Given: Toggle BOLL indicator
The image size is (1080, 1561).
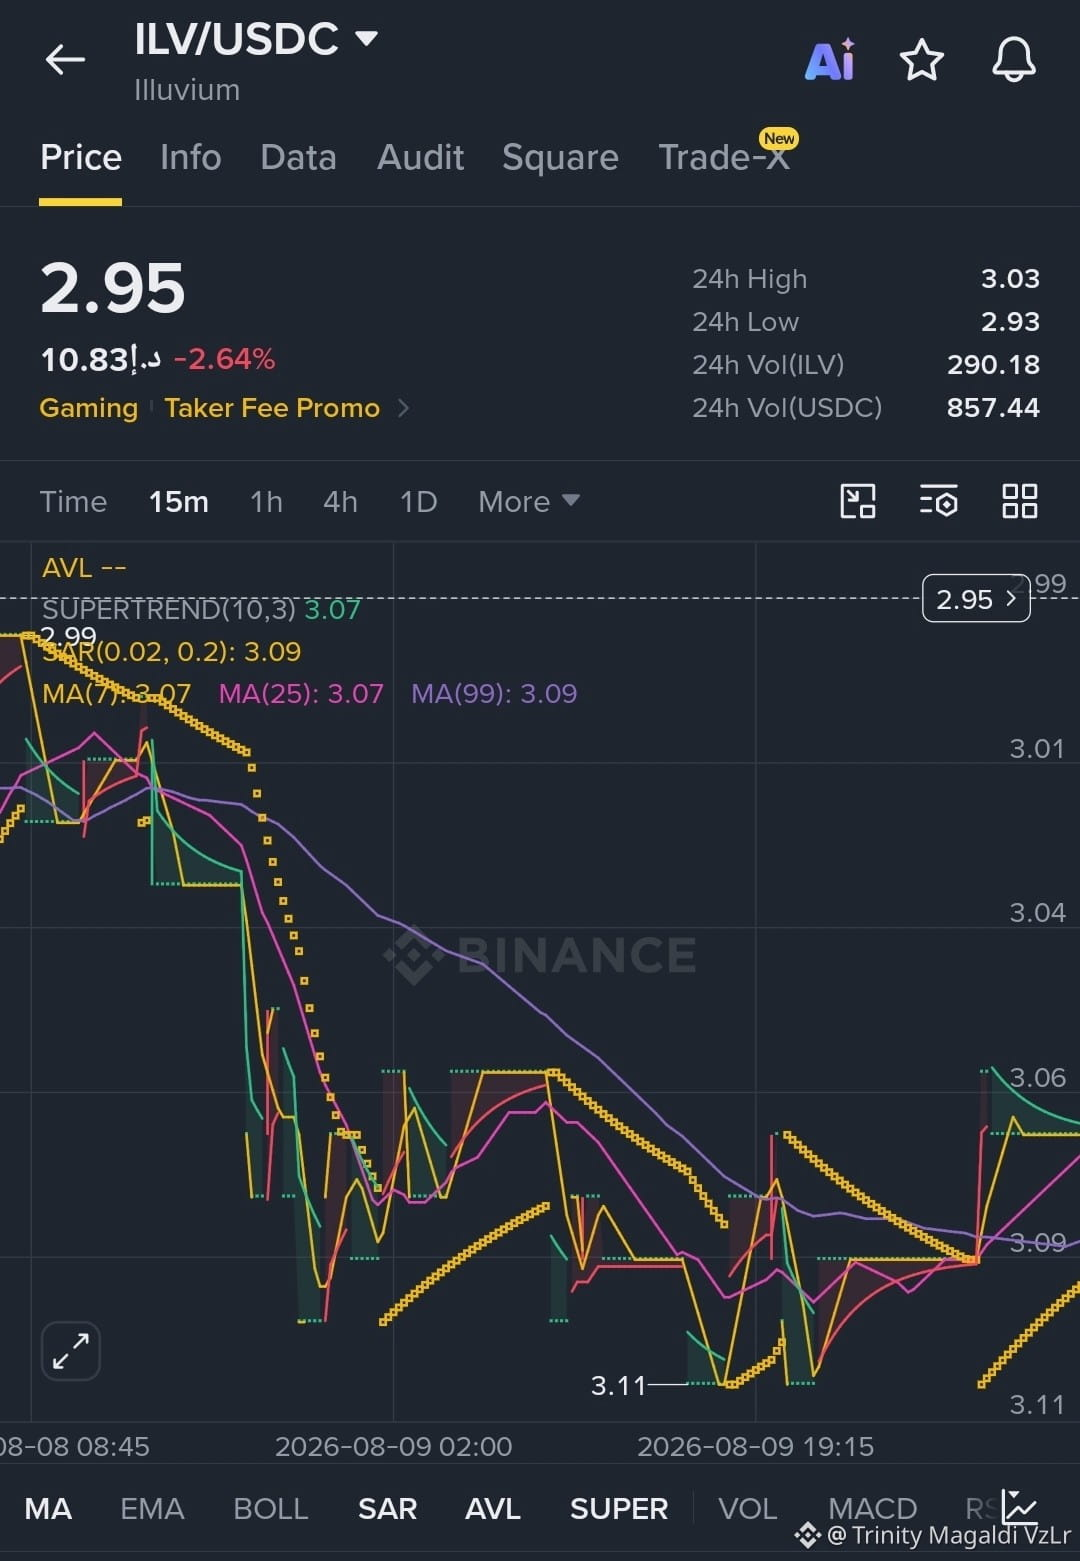Looking at the screenshot, I should click(x=270, y=1508).
